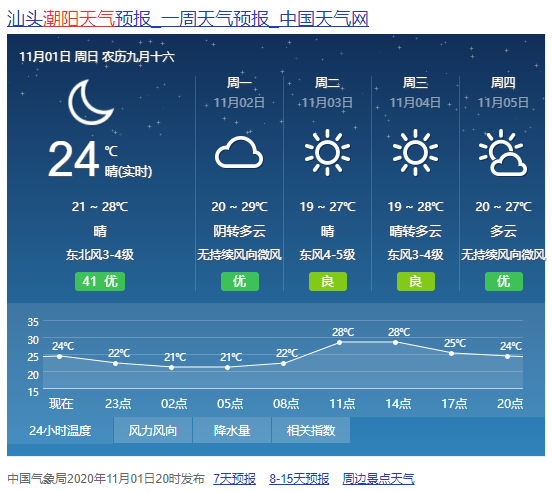Click the crescent moon current weather icon
The height and width of the screenshot is (492, 552).
(91, 102)
